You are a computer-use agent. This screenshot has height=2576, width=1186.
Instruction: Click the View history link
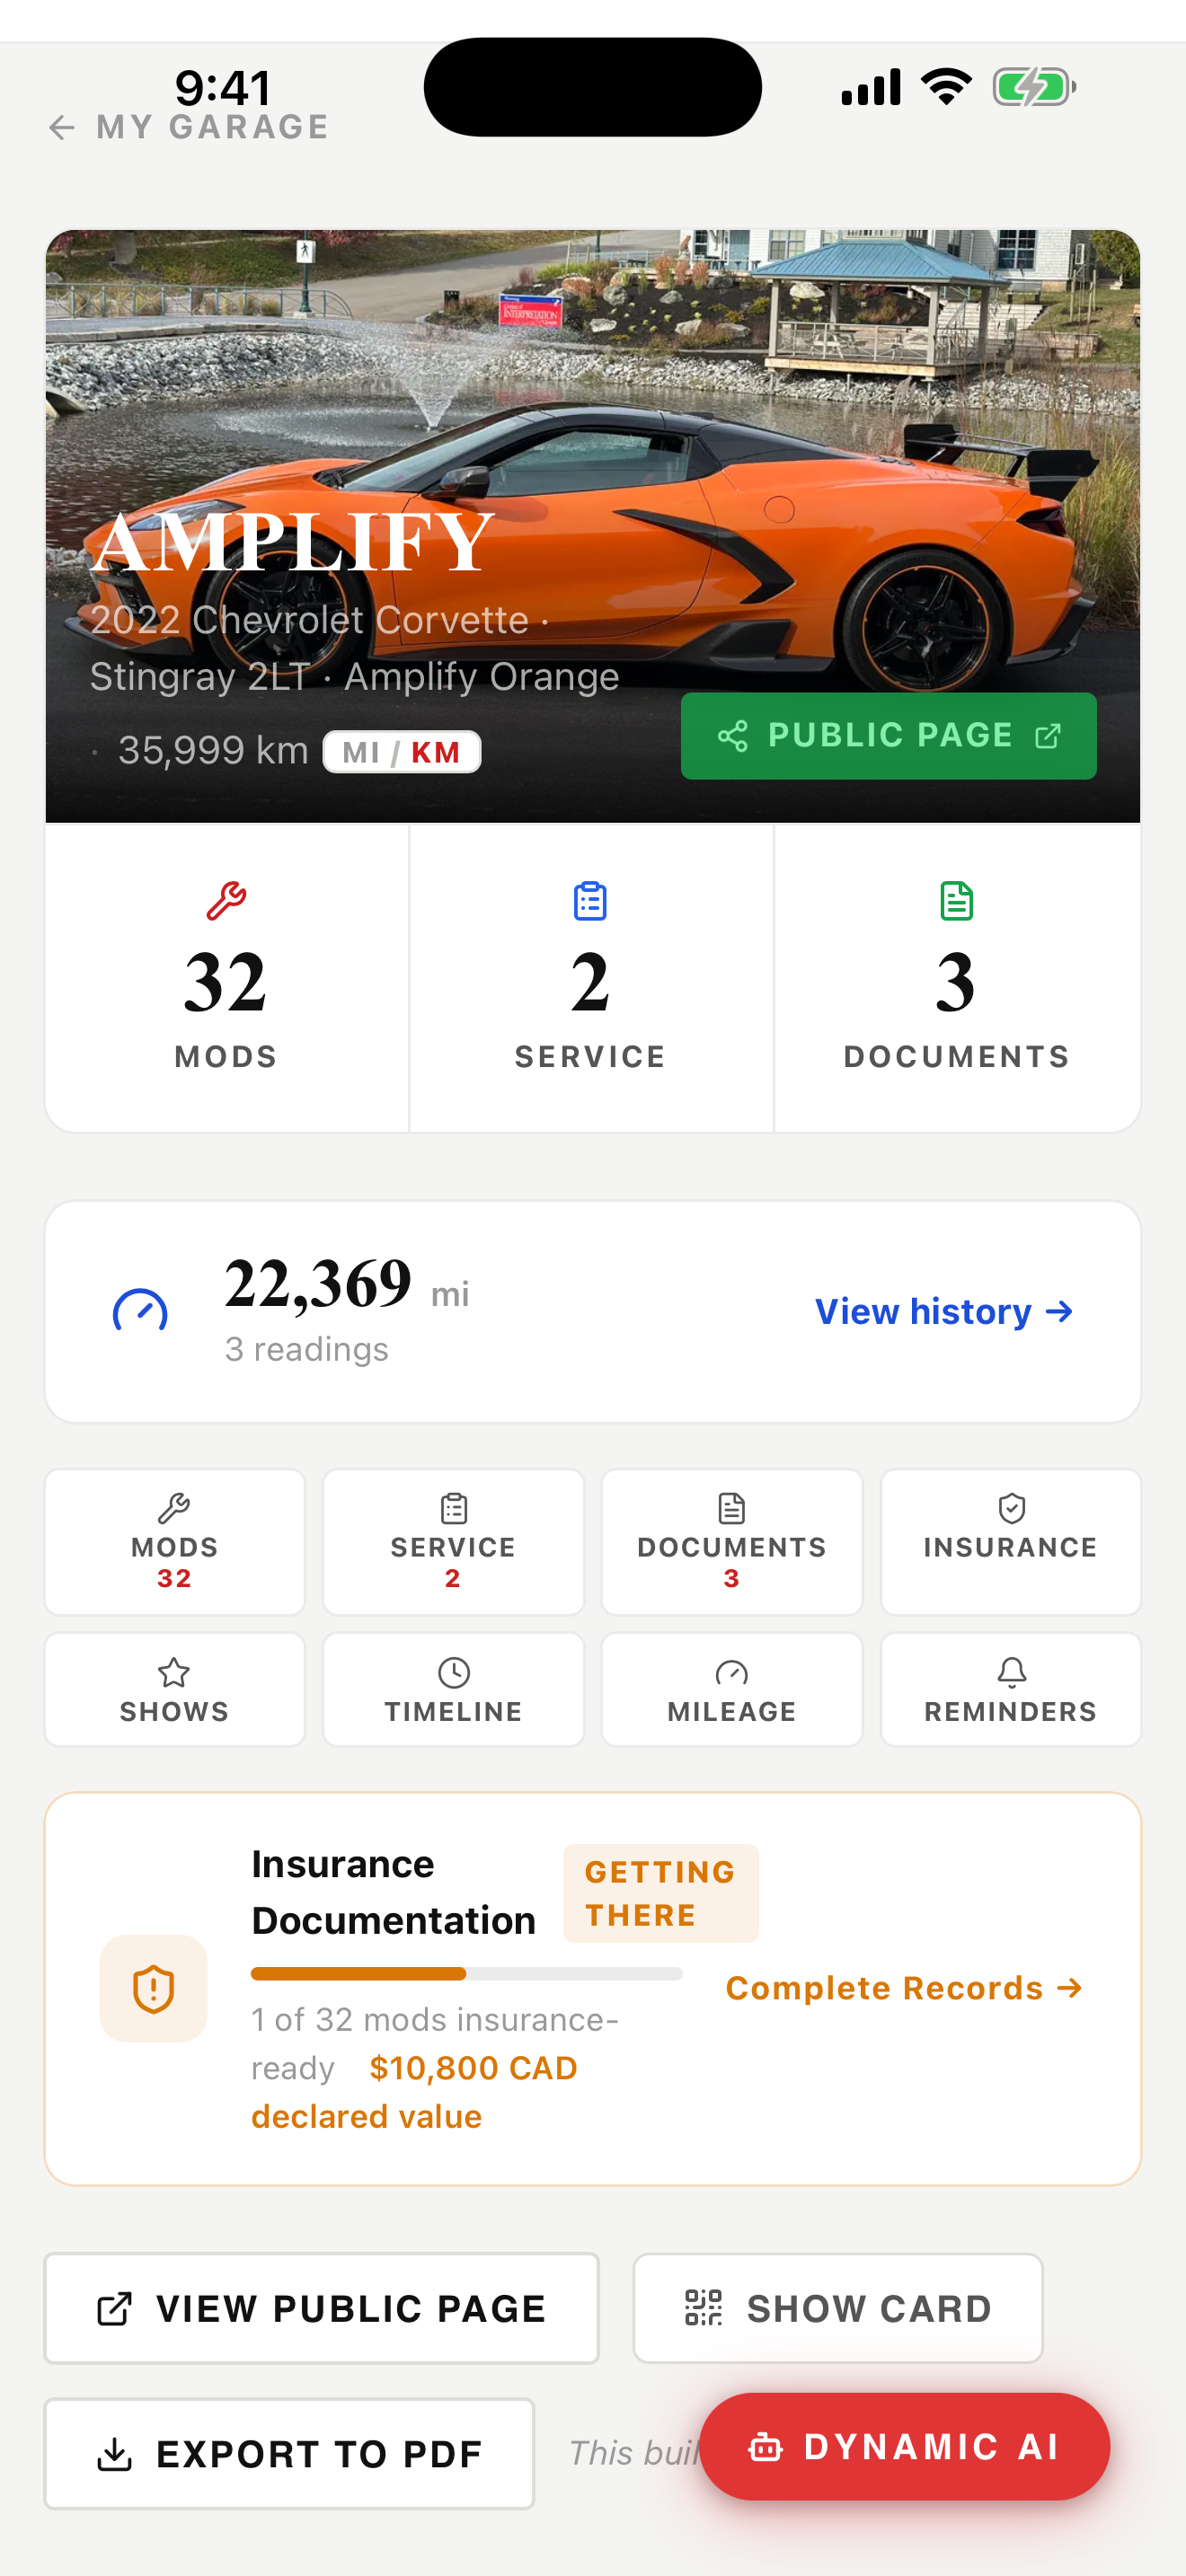(944, 1311)
